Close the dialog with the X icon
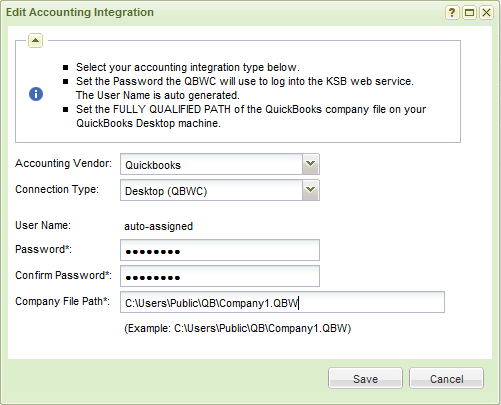501x405 pixels. click(486, 13)
